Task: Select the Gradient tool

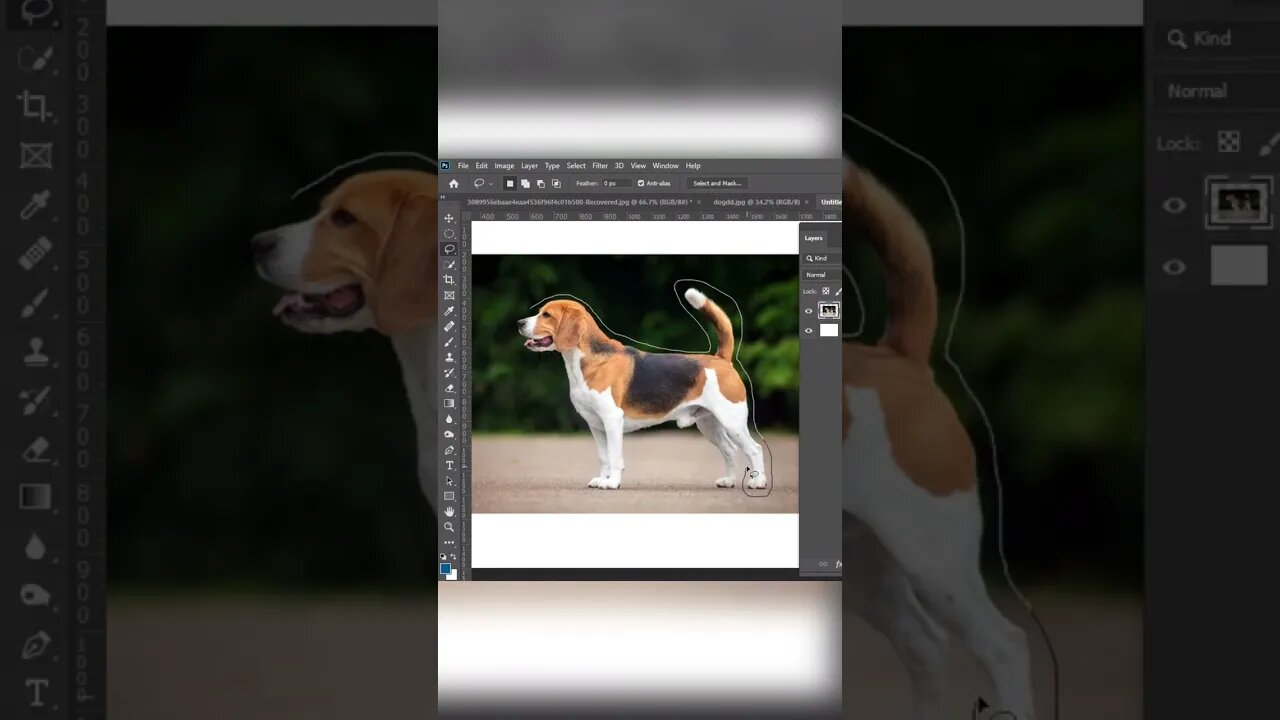Action: click(x=449, y=403)
